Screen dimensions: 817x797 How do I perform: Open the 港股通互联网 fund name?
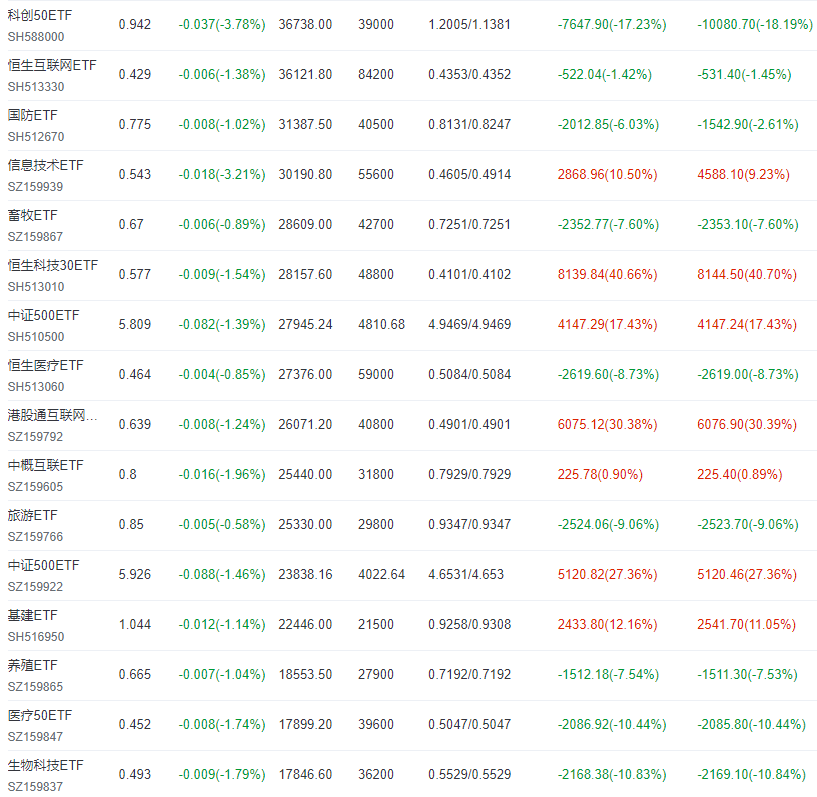click(x=52, y=416)
